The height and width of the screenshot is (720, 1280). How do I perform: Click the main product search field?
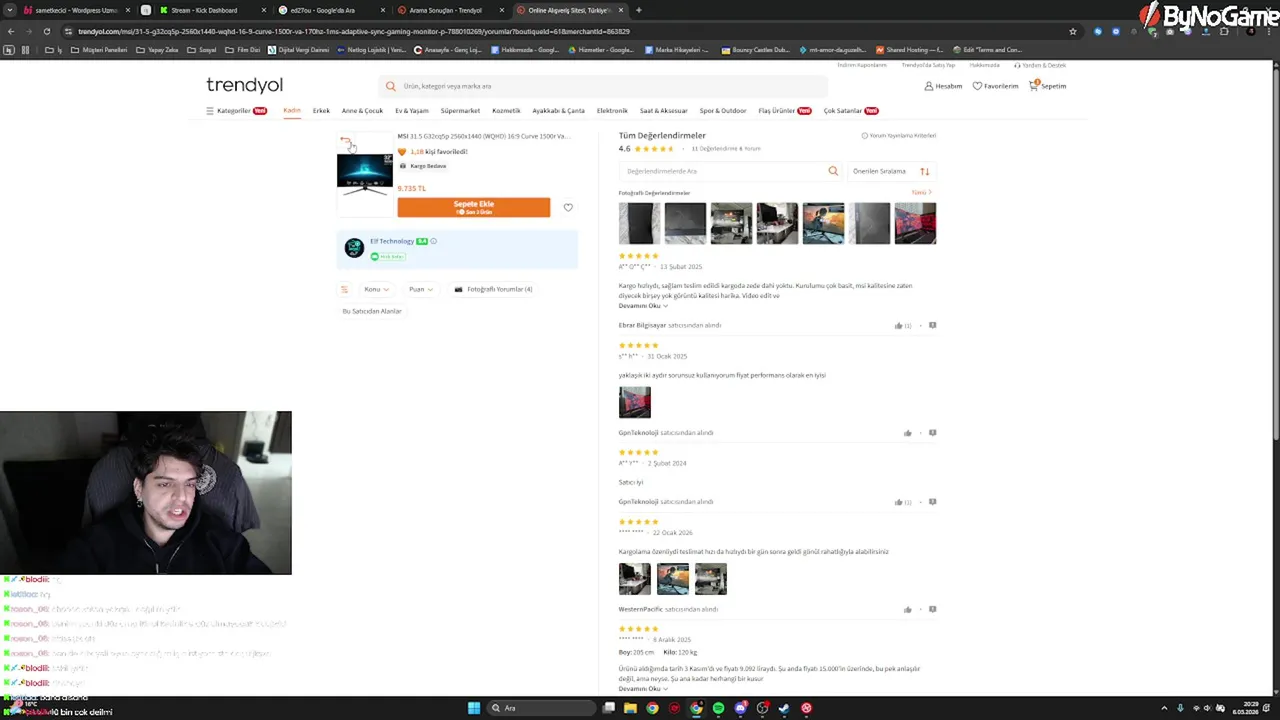(x=603, y=86)
